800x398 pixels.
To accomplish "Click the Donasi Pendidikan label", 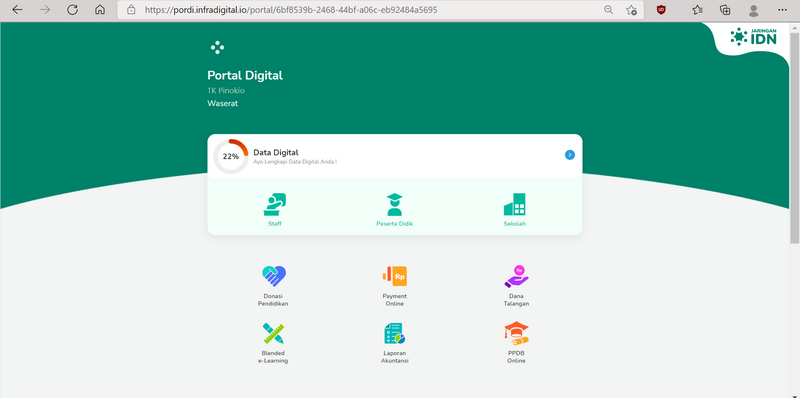I will tap(273, 300).
